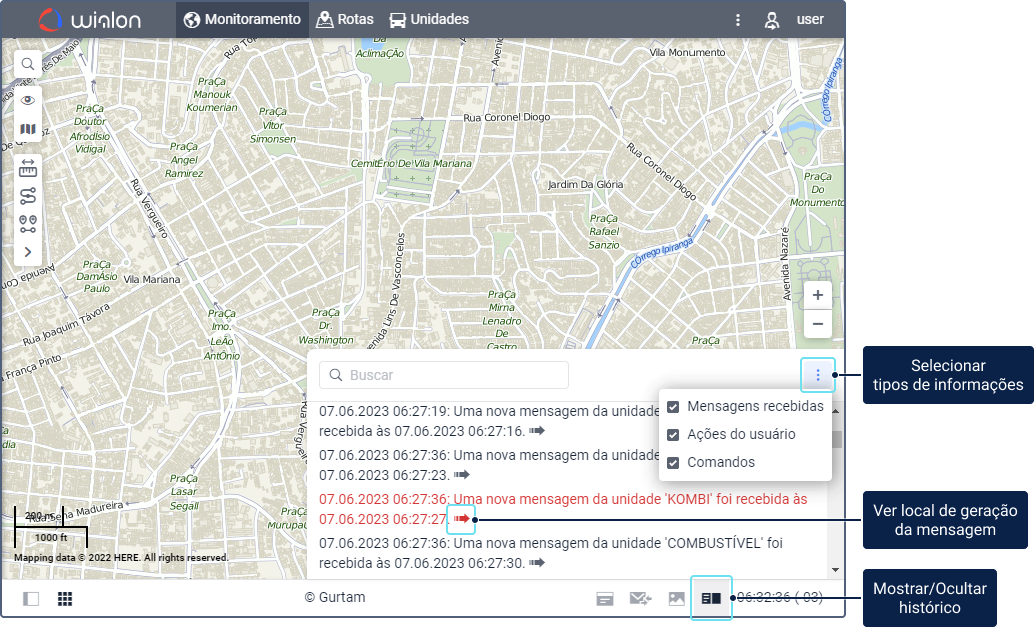
Task: Open the map search tool
Action: pyautogui.click(x=28, y=64)
